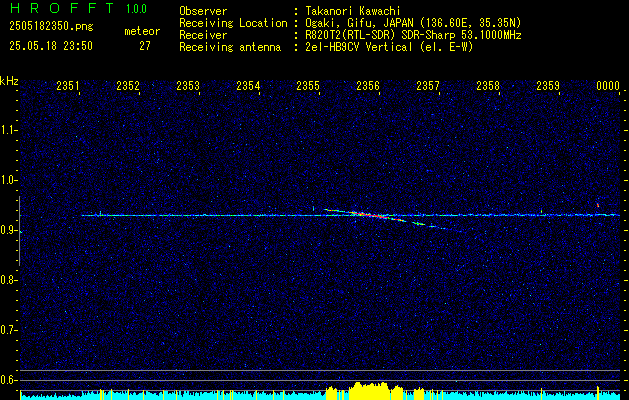This screenshot has width=629, height=400.
Task: Click the Observer label
Action: (203, 11)
